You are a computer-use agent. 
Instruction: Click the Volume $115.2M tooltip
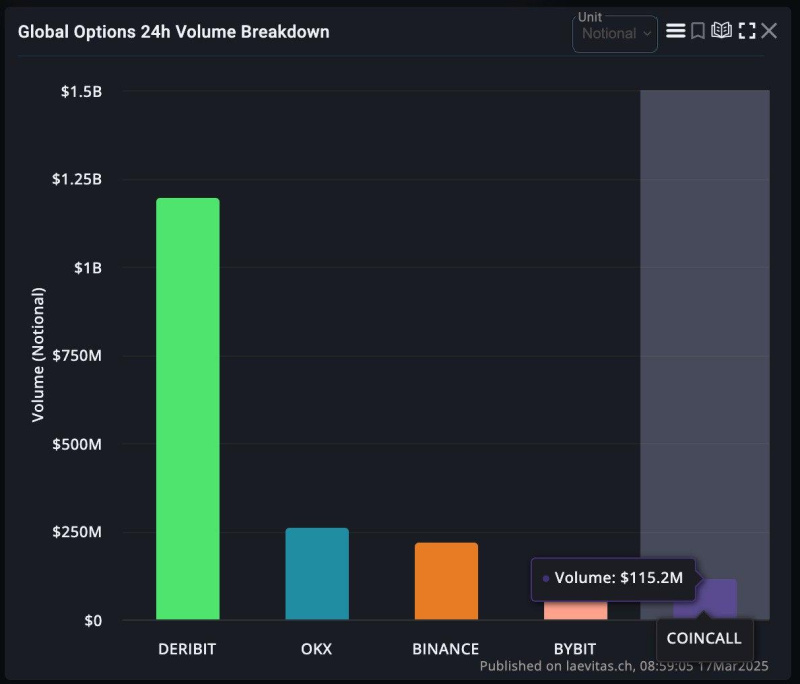(613, 578)
